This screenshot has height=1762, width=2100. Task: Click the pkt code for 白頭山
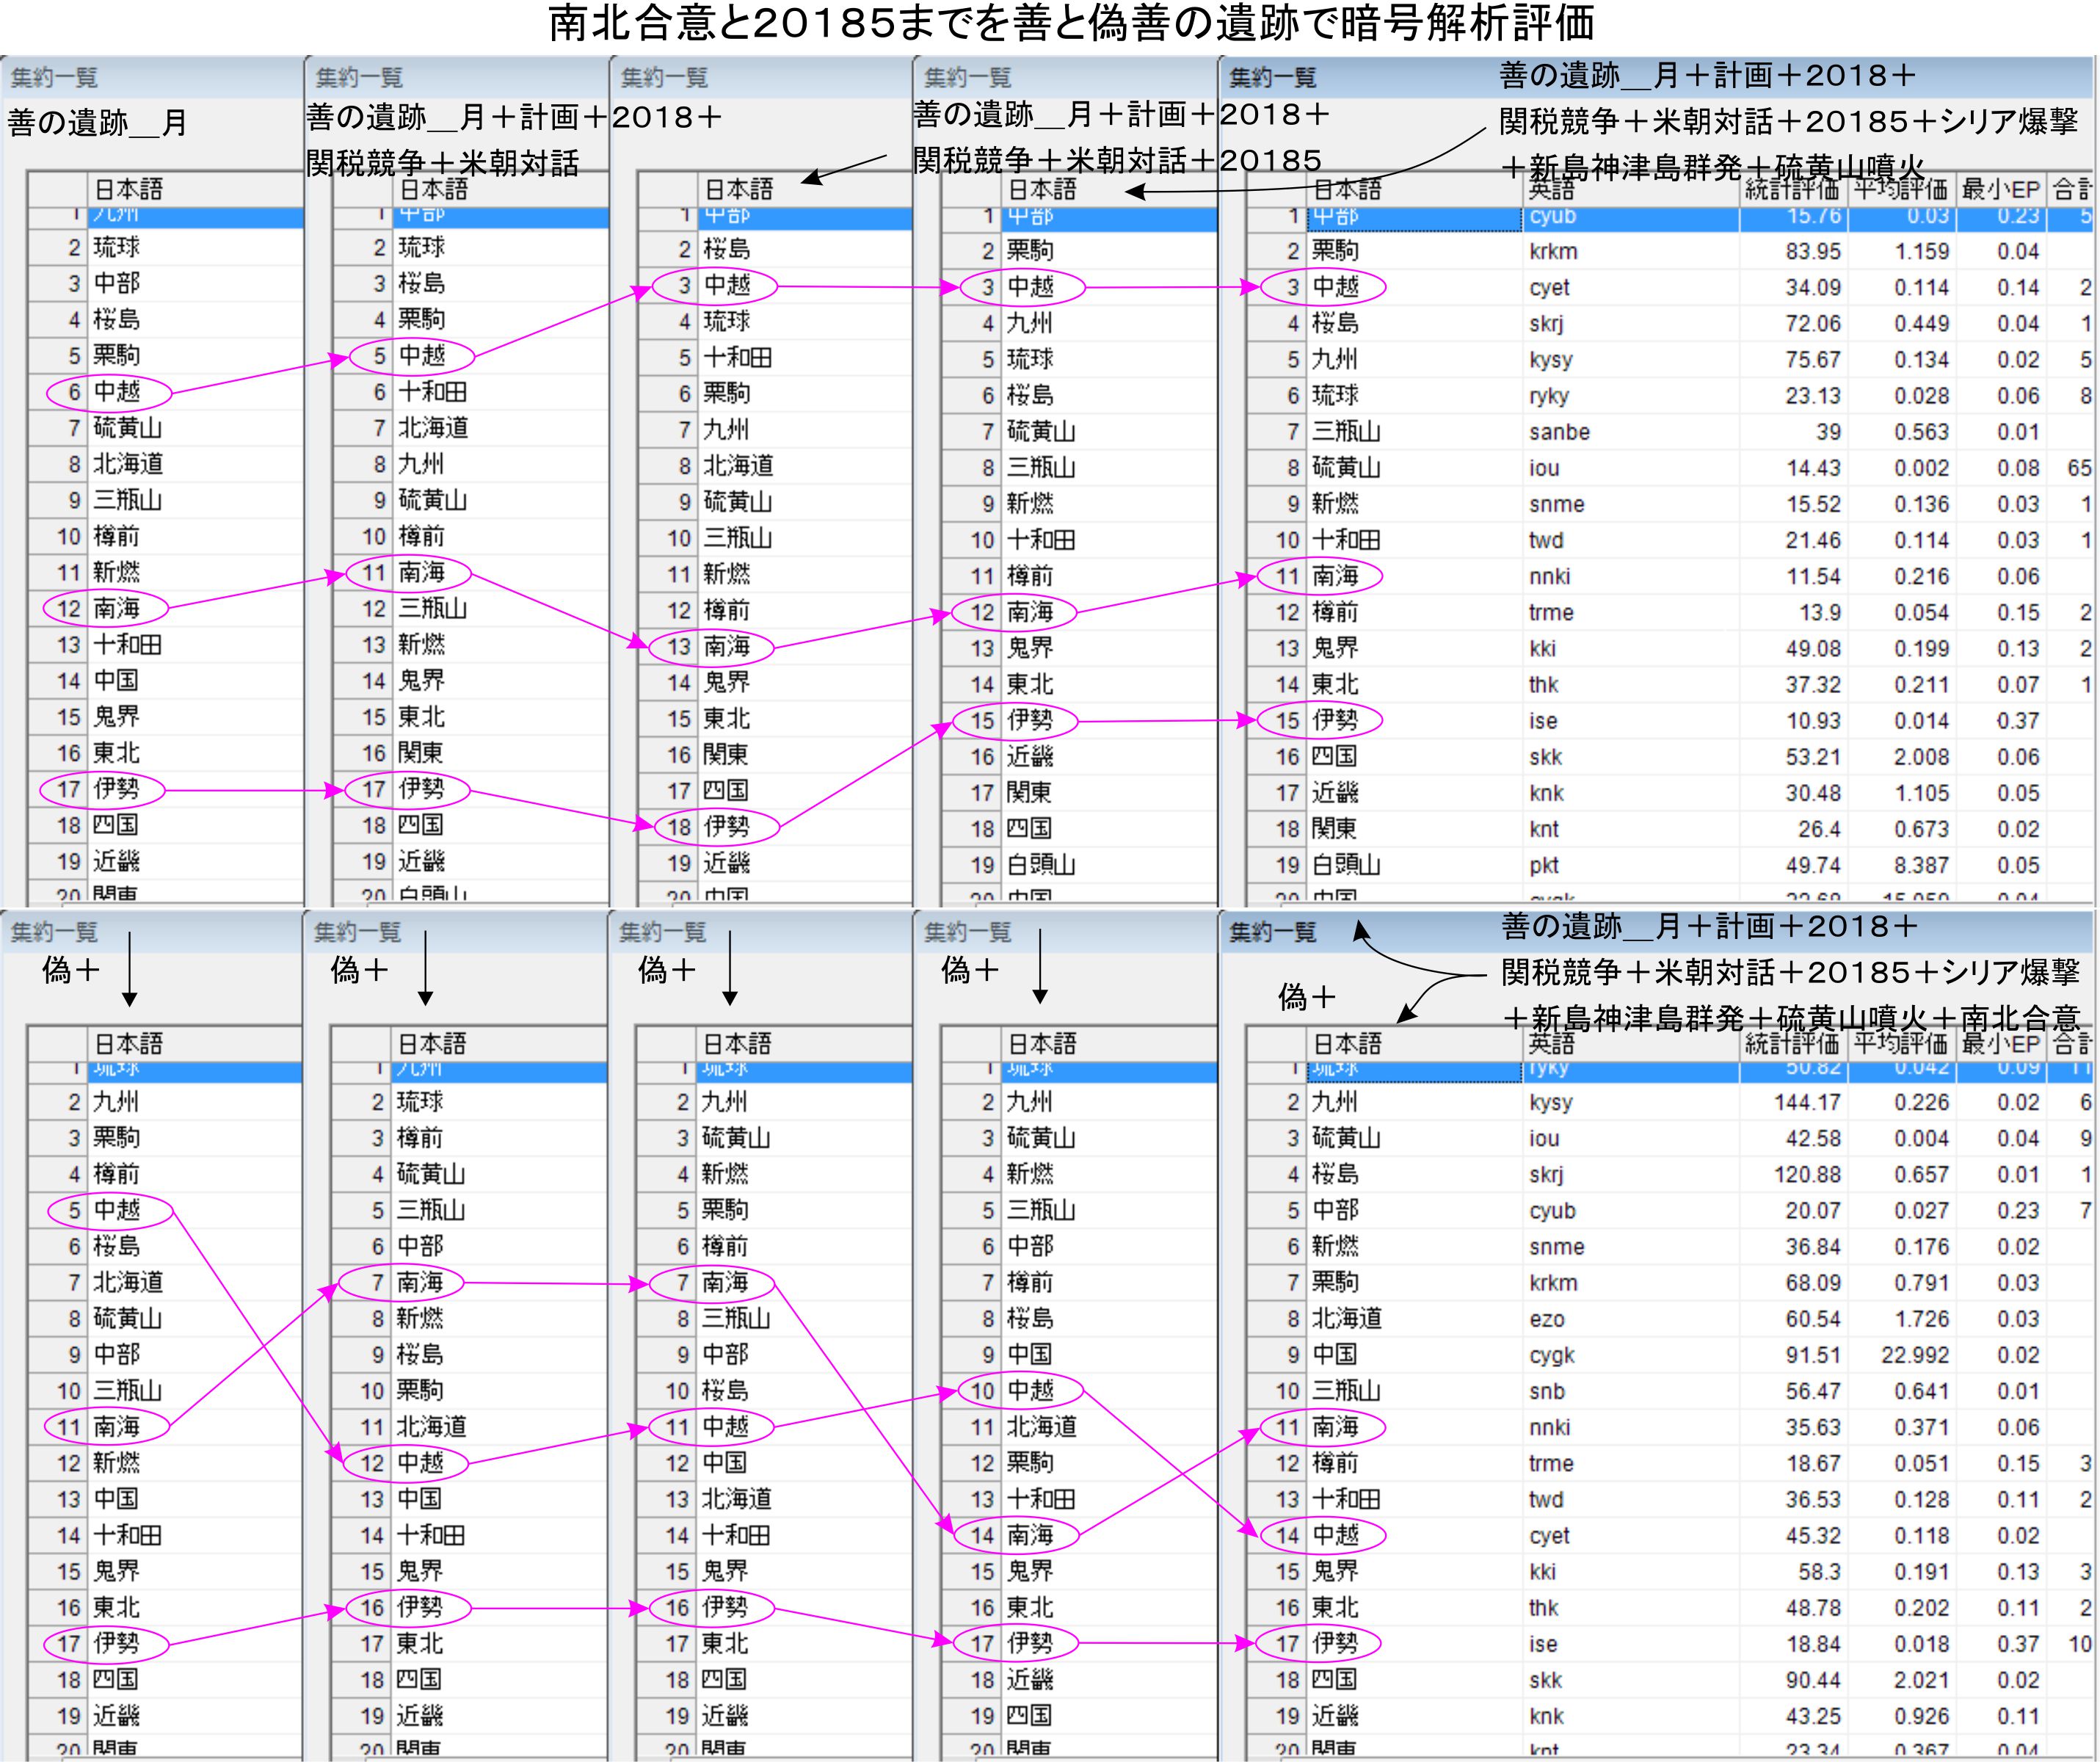[x=1543, y=866]
